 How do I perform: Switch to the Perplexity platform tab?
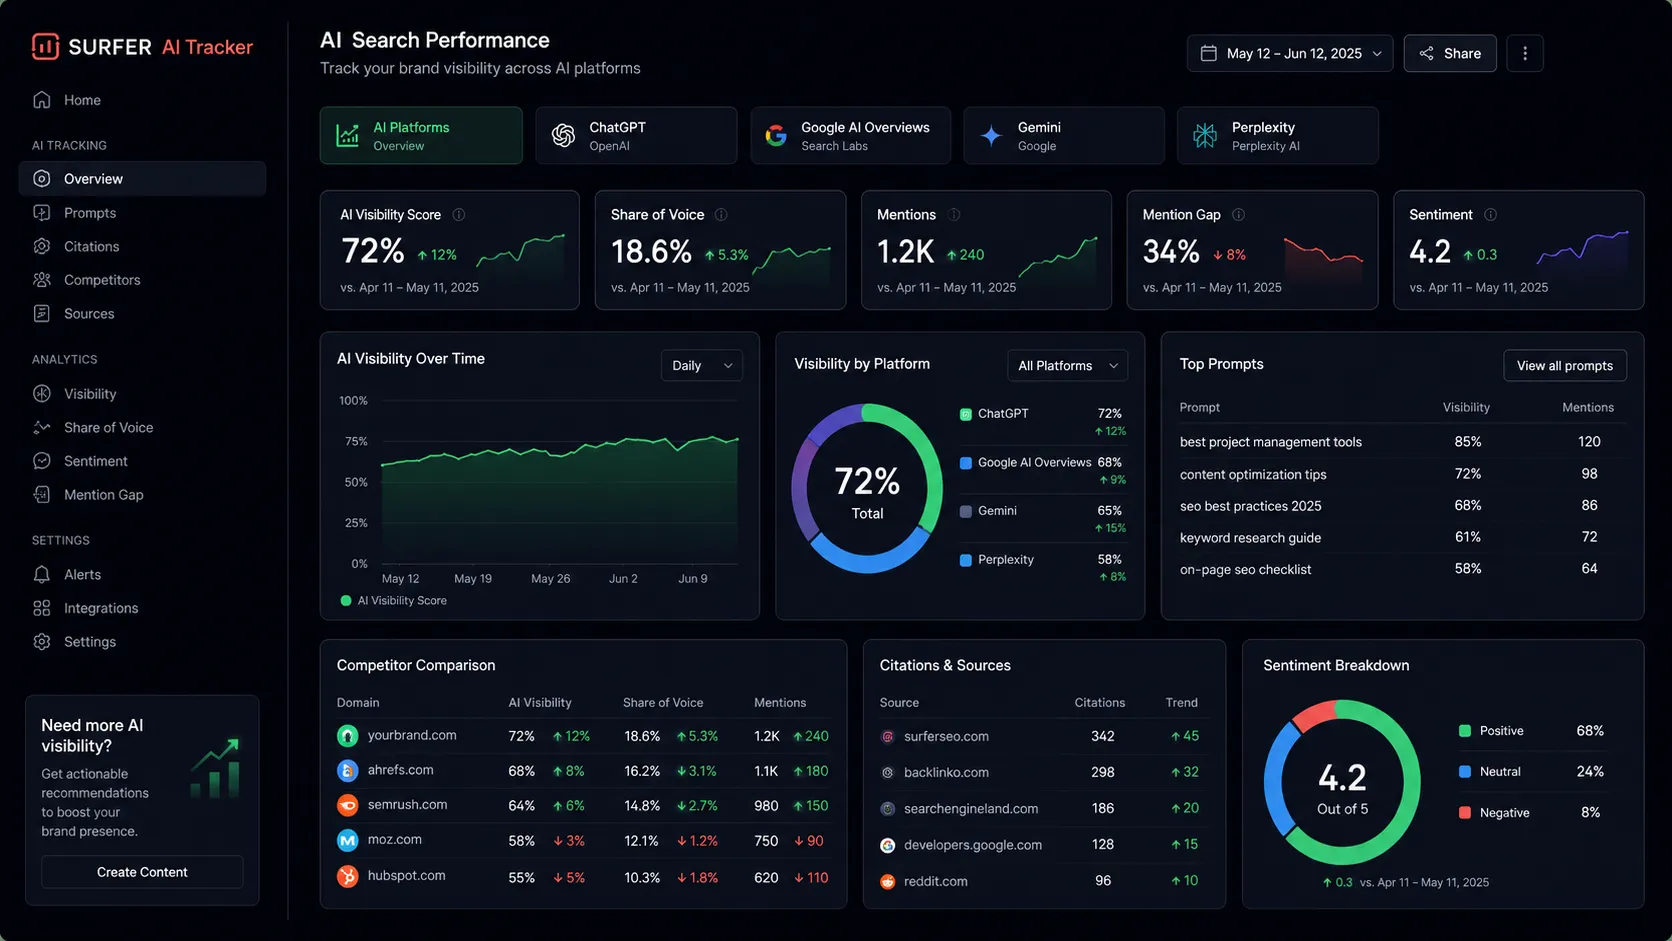tap(1278, 135)
